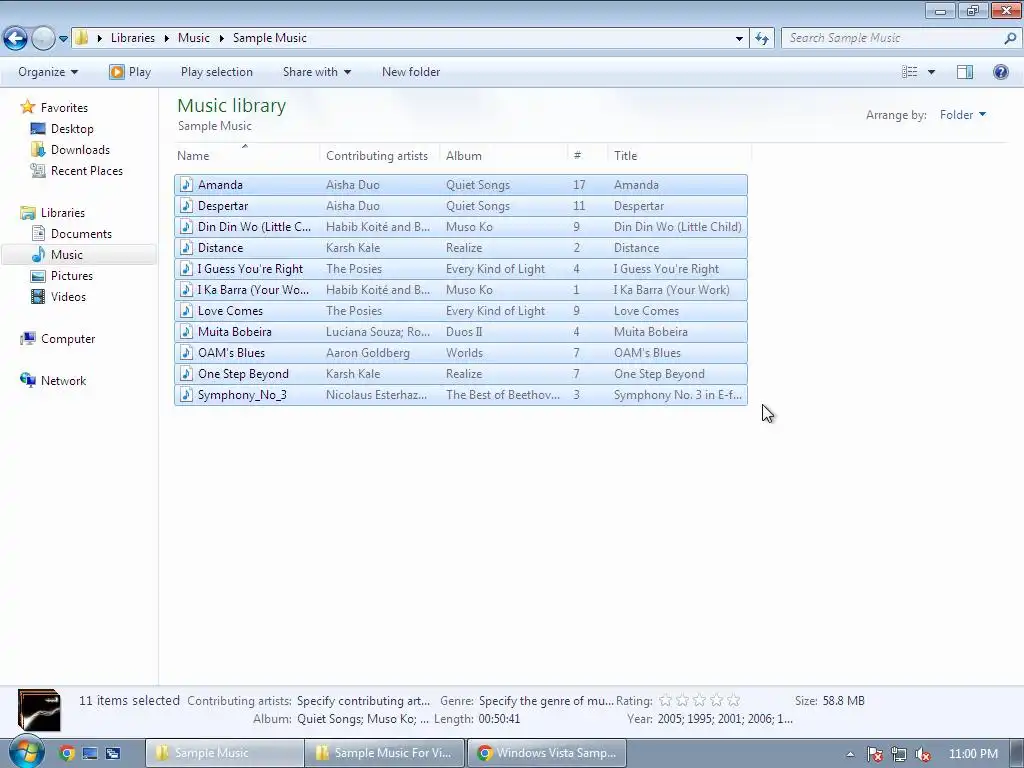Screen dimensions: 1024x768
Task: Go back with the Back arrow button
Action: pos(16,39)
